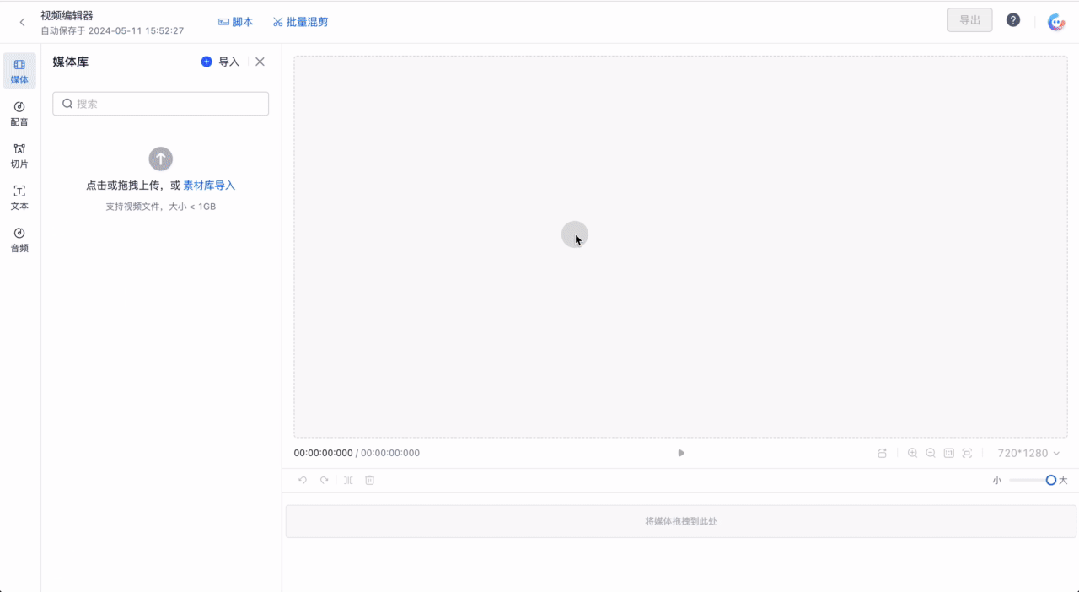
Task: Click the 支持视频文件 size hint text
Action: 160,207
